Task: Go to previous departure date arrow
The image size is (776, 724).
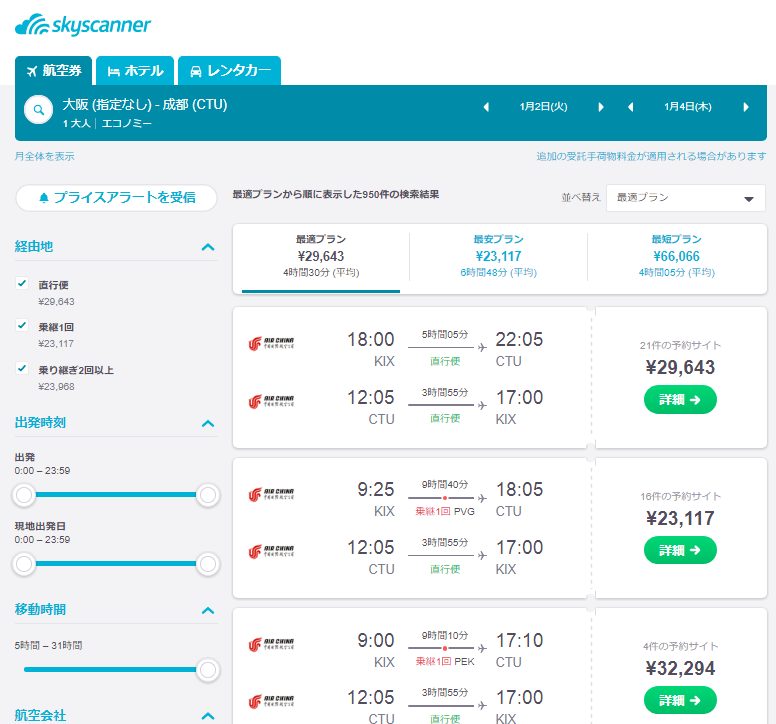Action: [486, 107]
